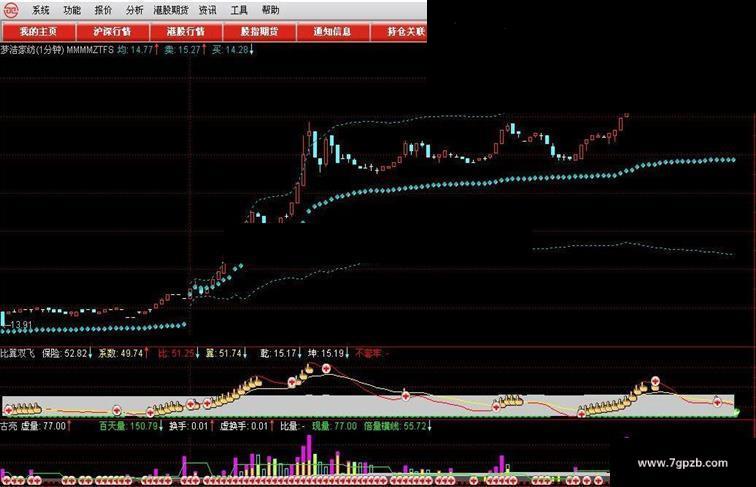Open the 通知信息 button
The width and height of the screenshot is (756, 487).
coord(333,32)
